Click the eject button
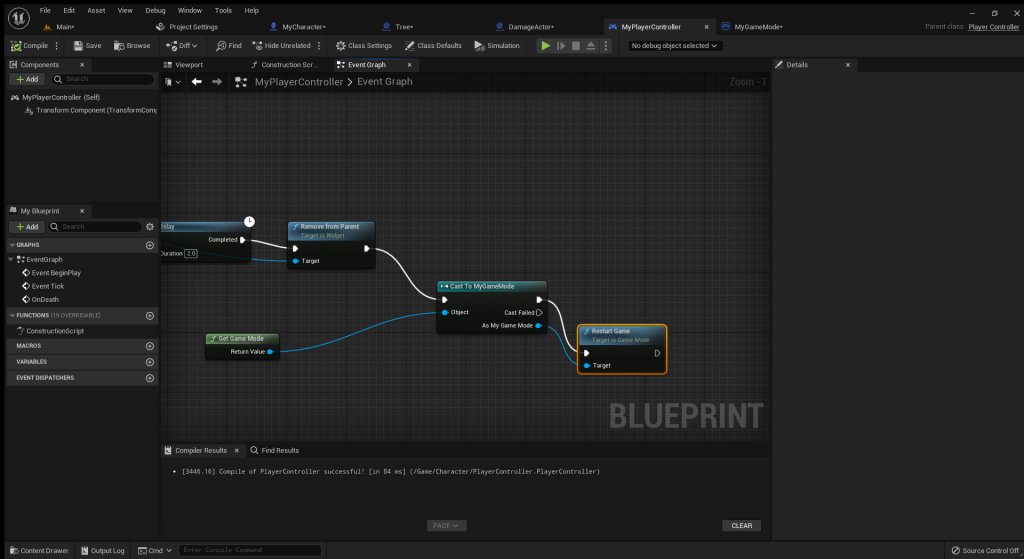This screenshot has height=559, width=1024. click(591, 46)
